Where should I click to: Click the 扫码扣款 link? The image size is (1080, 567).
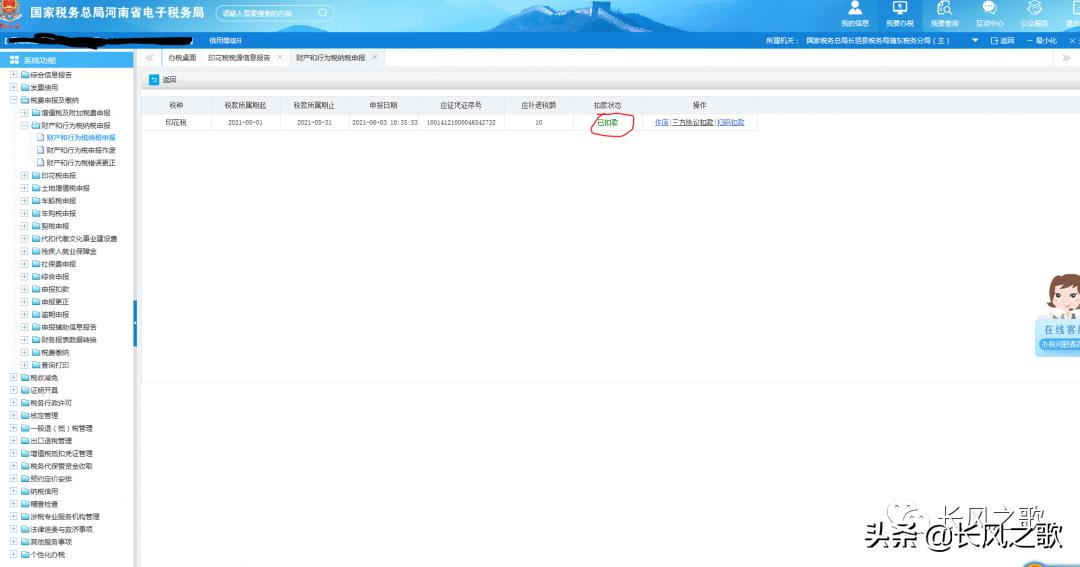(x=730, y=122)
